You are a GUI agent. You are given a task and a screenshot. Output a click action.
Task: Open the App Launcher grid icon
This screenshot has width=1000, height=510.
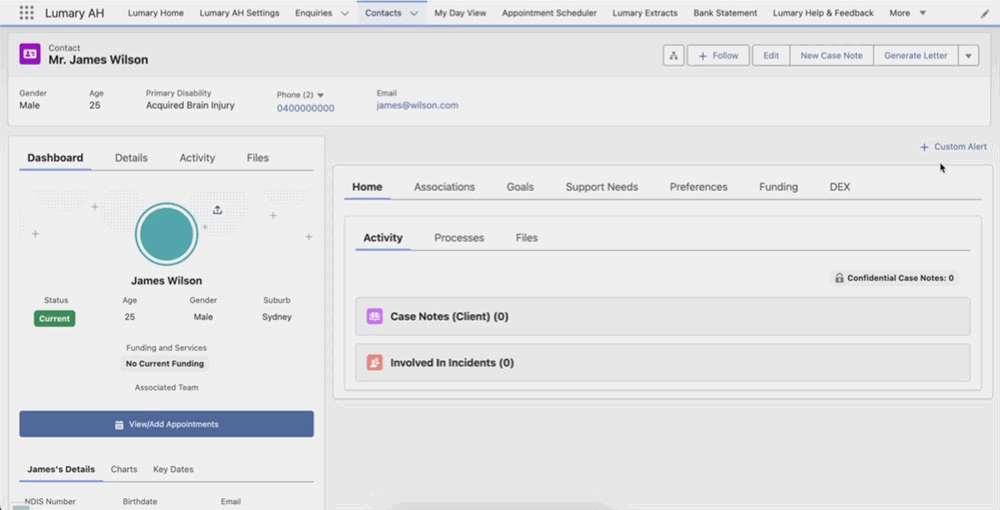[26, 13]
